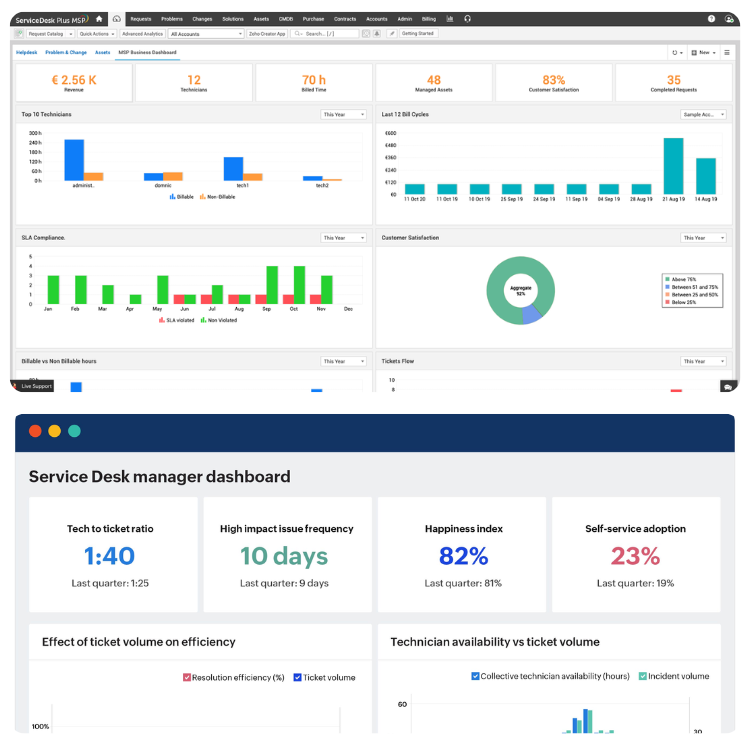Image resolution: width=750 pixels, height=750 pixels.
Task: Click the reports bar chart icon
Action: [x=450, y=18]
